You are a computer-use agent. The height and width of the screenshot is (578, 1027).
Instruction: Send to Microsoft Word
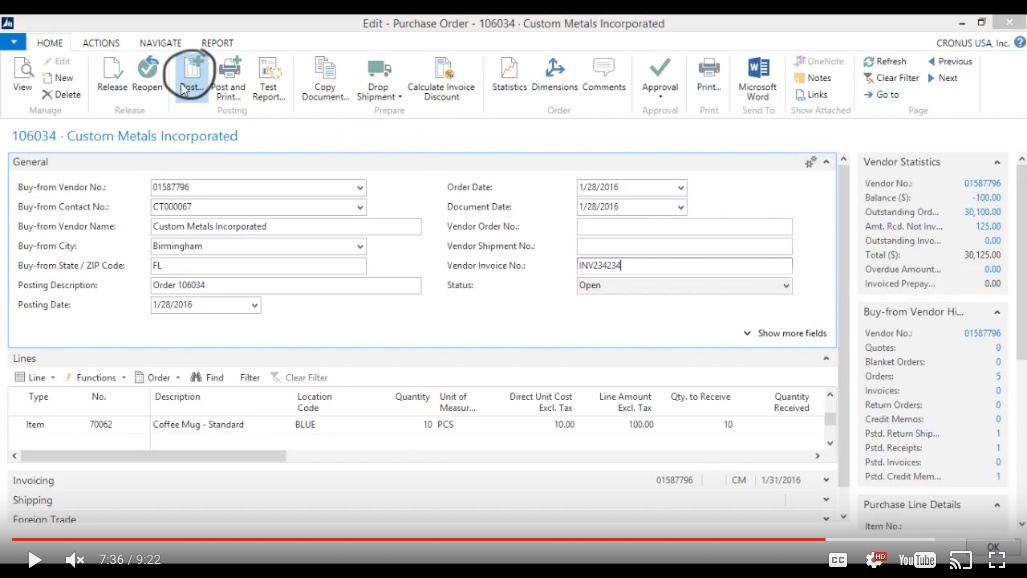point(758,79)
